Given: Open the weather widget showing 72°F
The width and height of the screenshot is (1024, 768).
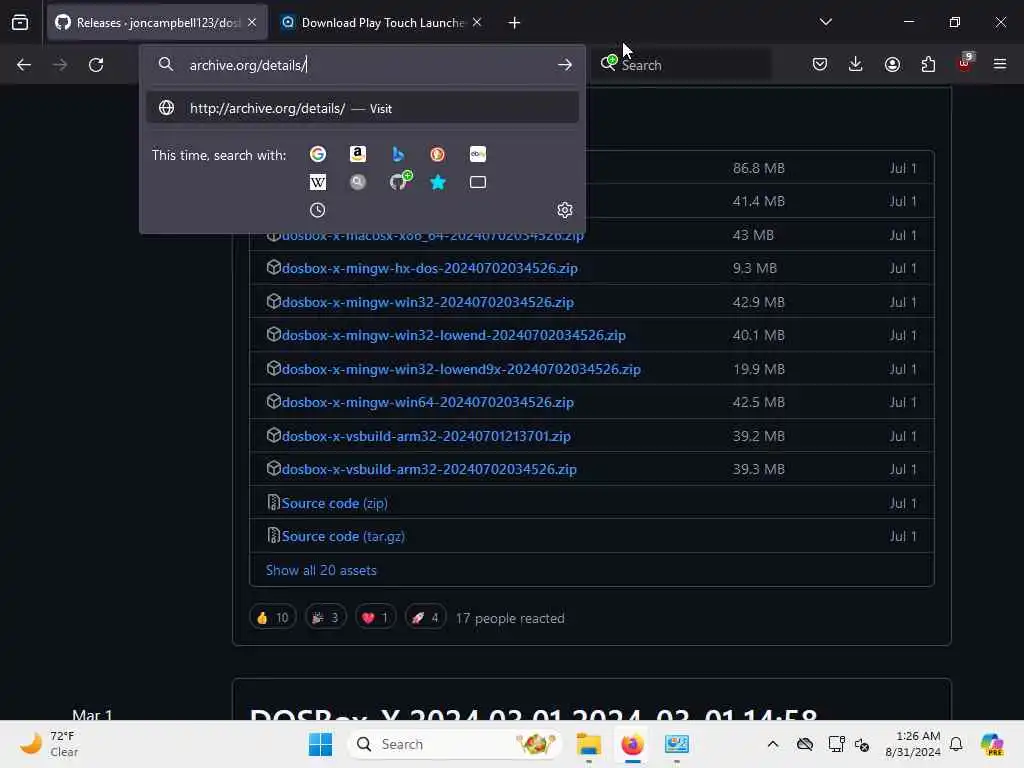Looking at the screenshot, I should 49,744.
